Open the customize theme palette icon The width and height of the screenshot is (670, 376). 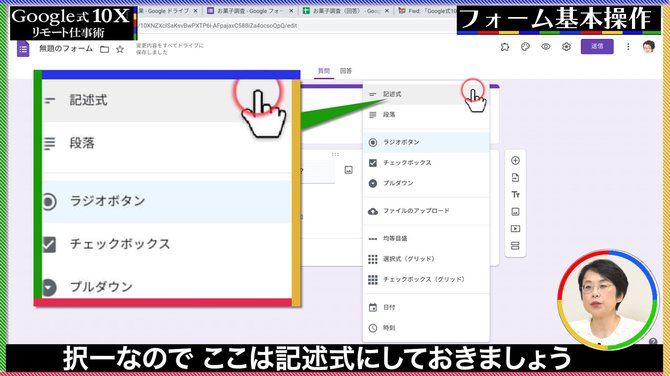coord(525,47)
